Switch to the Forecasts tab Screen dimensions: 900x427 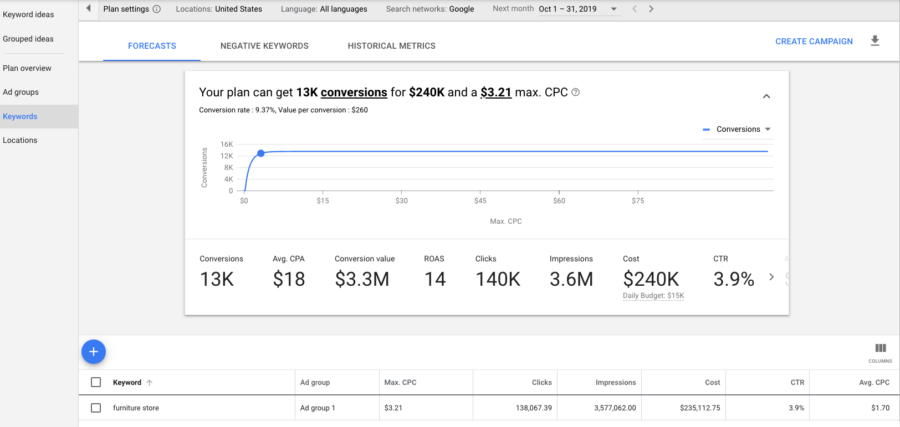[152, 46]
